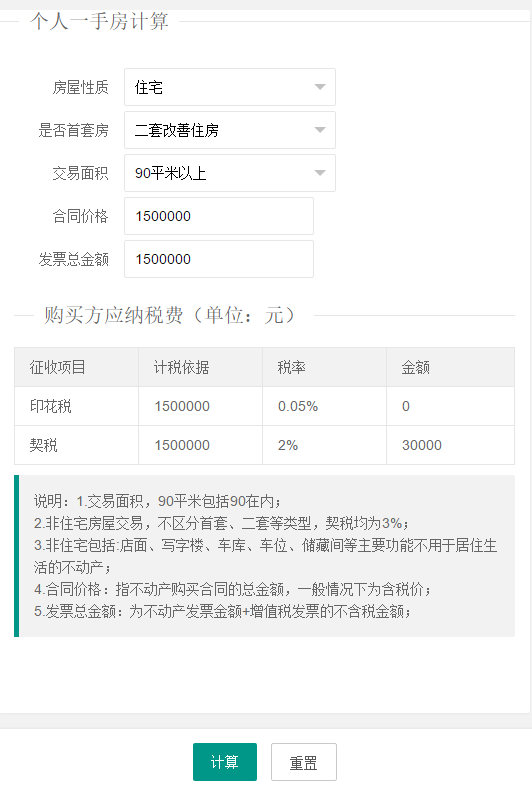
Task: Focus the 合同价格 input field
Action: [x=219, y=216]
